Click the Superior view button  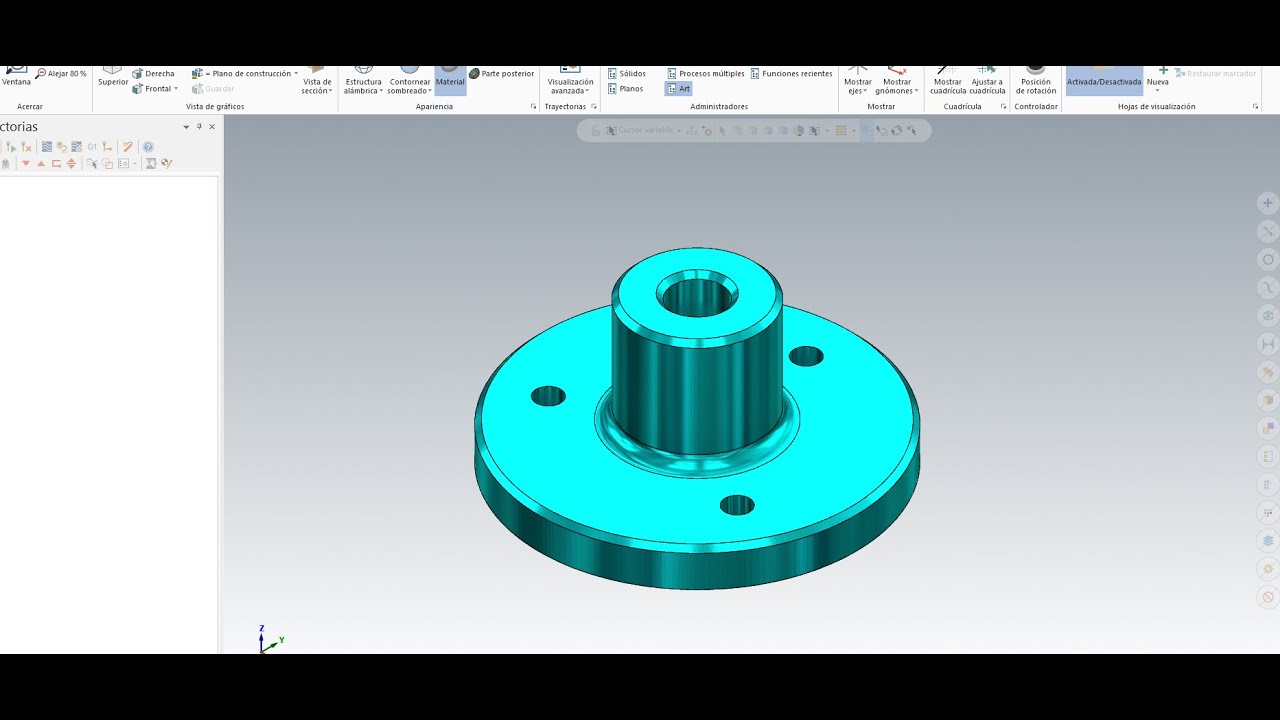pyautogui.click(x=113, y=77)
